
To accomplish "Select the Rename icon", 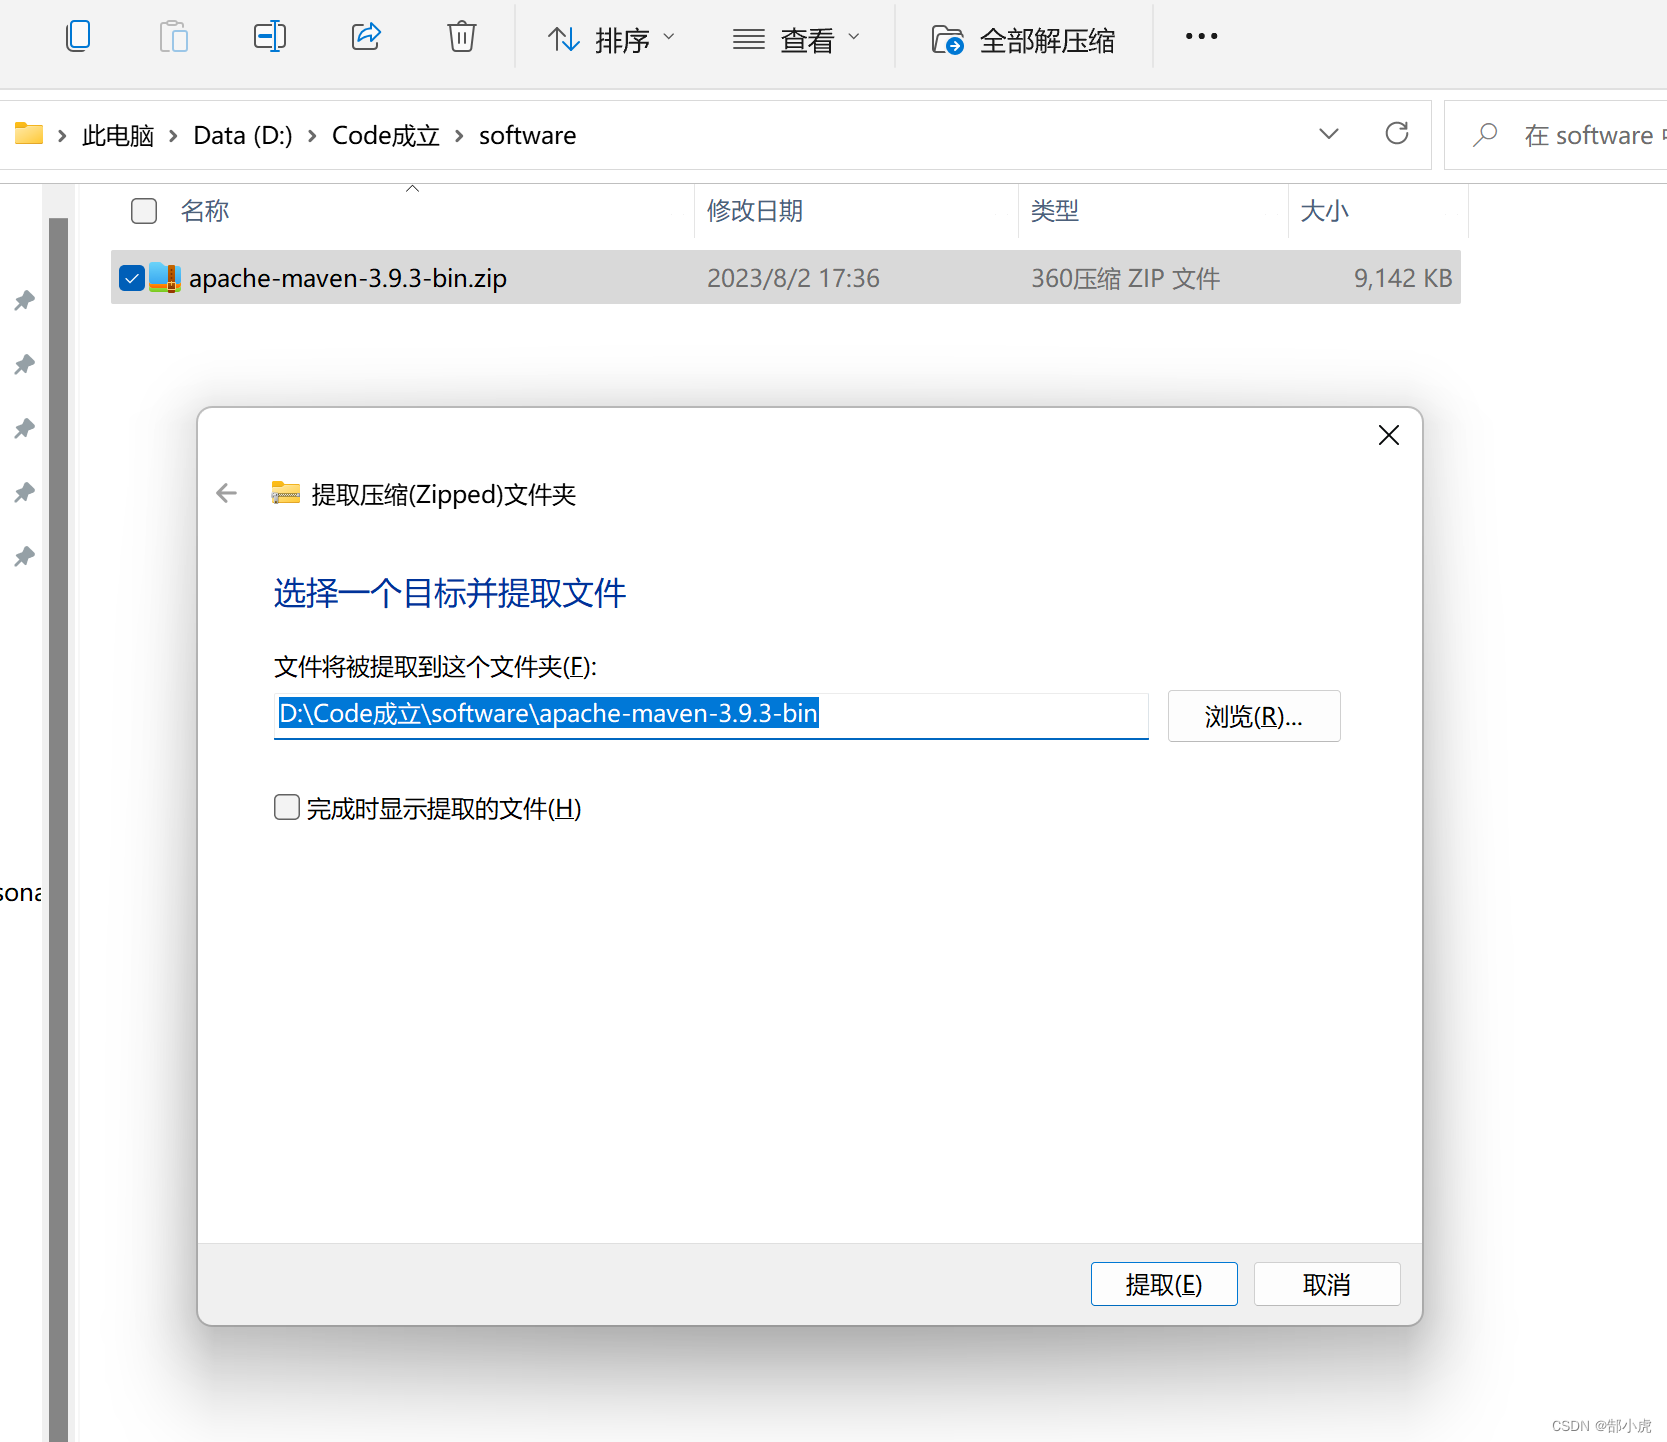I will pyautogui.click(x=269, y=36).
